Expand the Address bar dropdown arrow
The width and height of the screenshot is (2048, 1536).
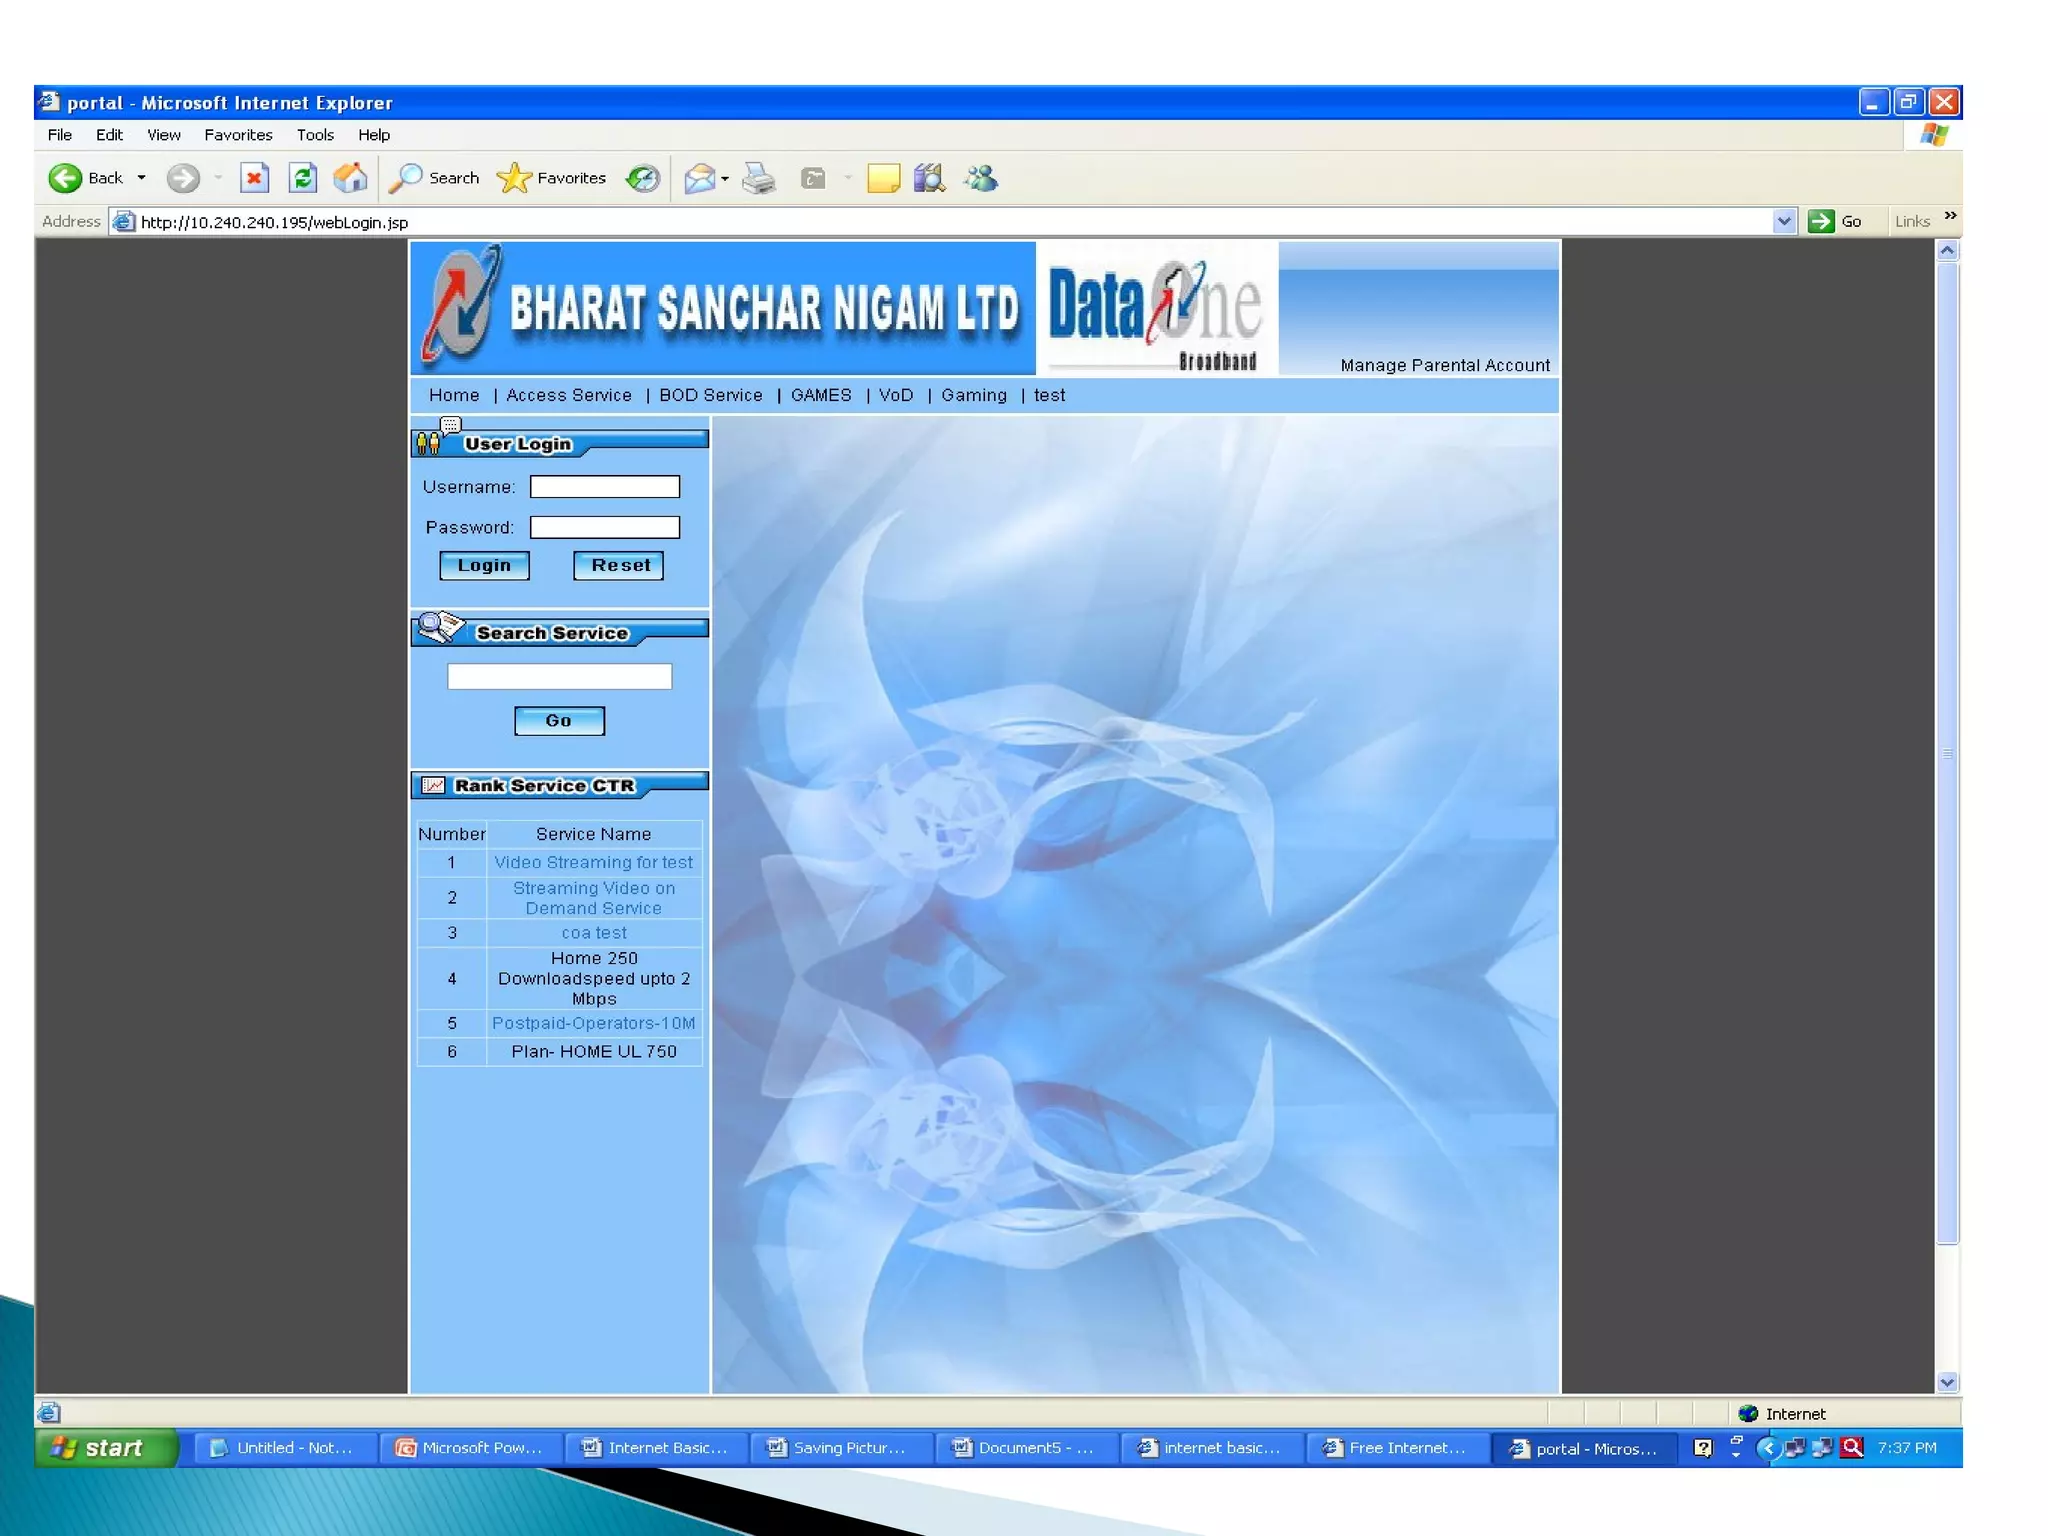(x=1784, y=221)
